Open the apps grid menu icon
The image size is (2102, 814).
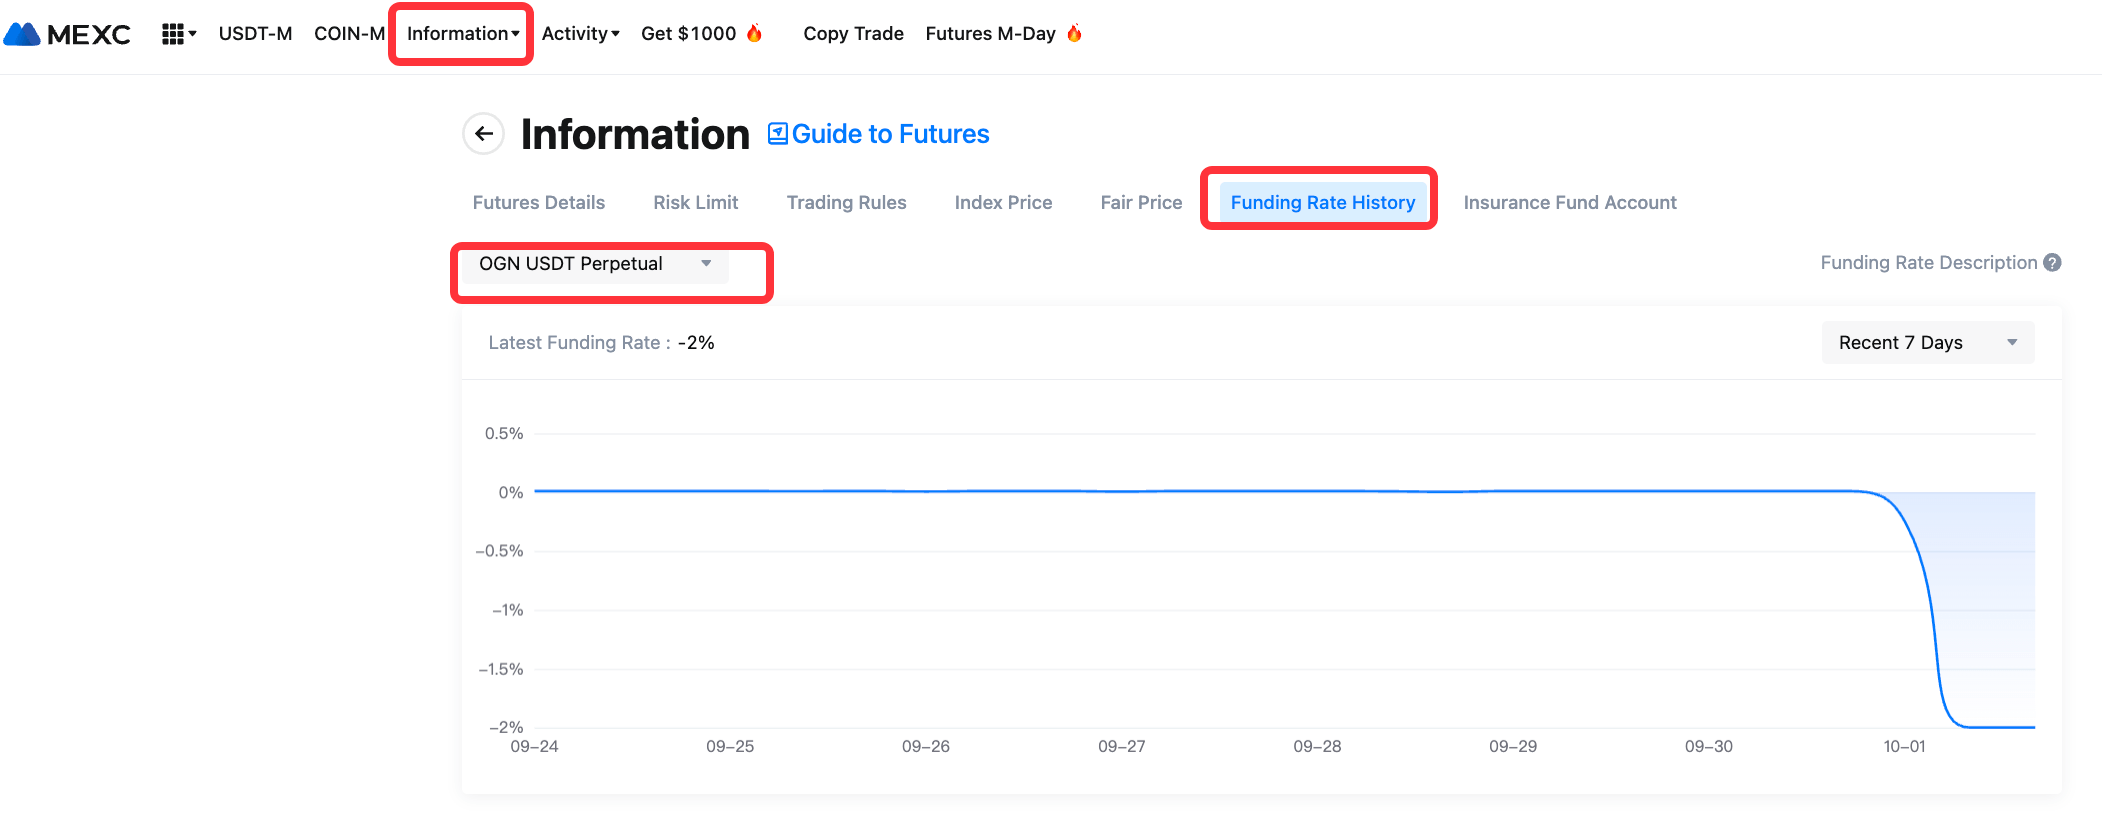tap(173, 34)
